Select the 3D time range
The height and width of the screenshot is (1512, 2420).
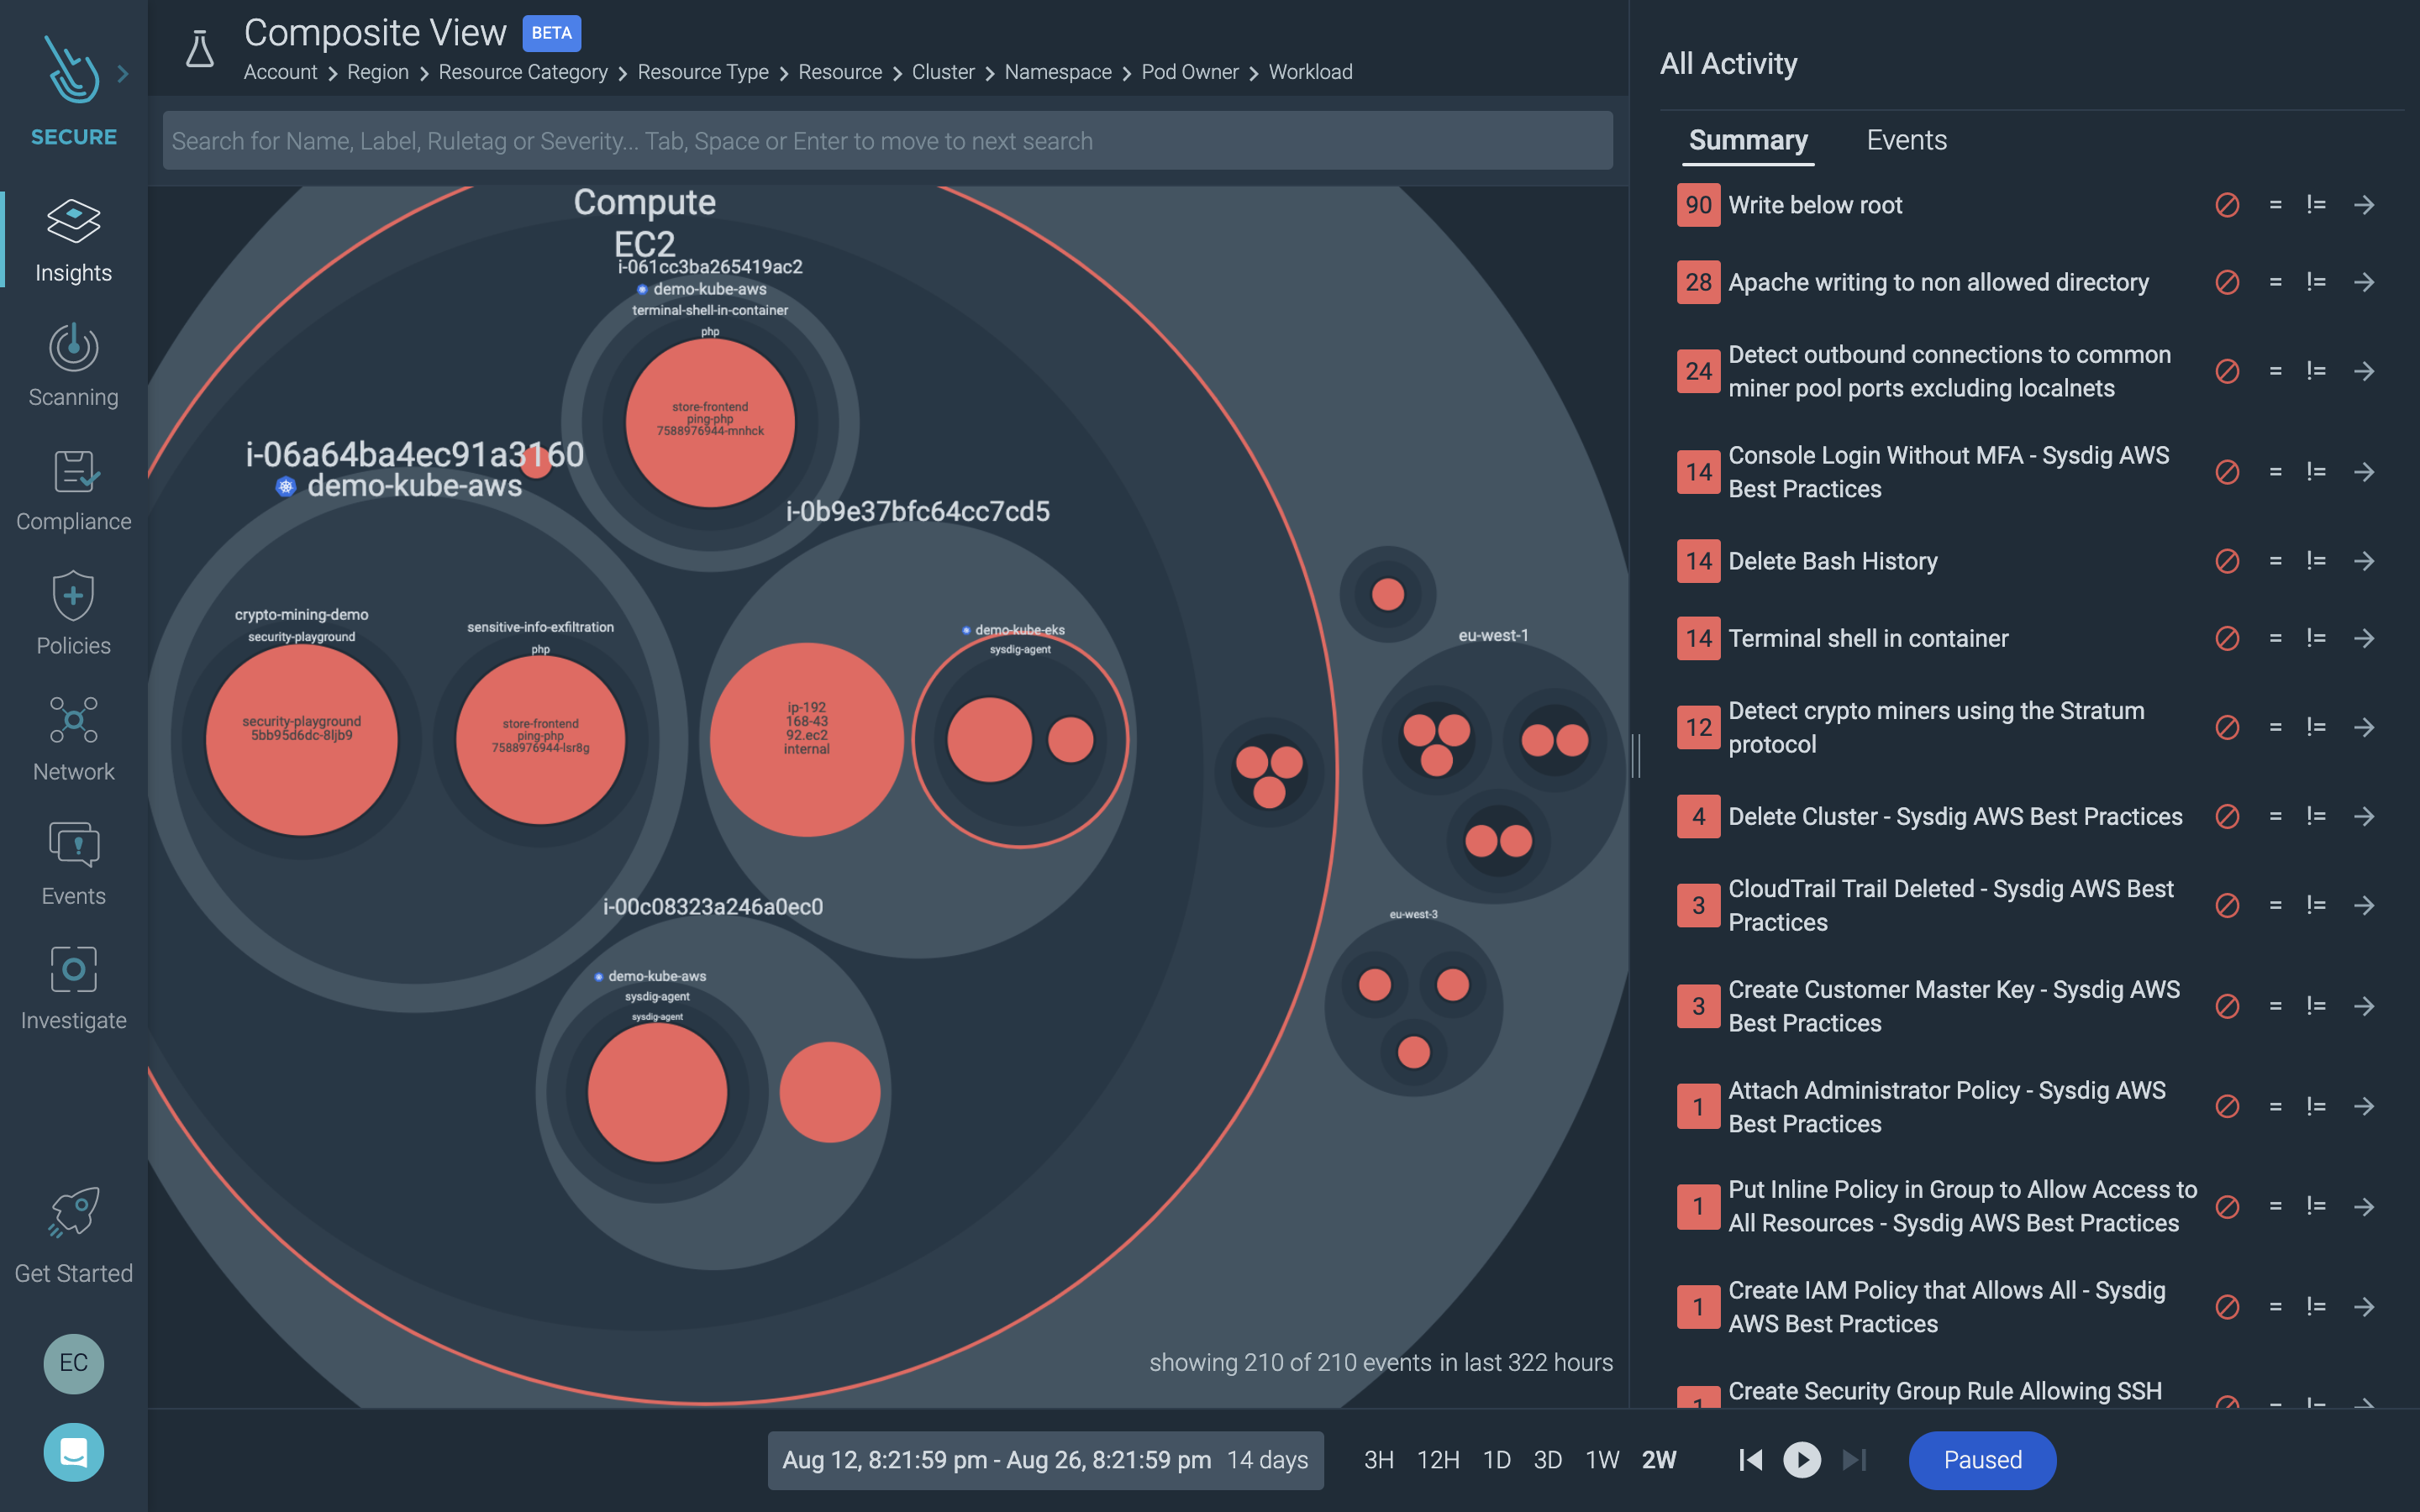click(1547, 1460)
